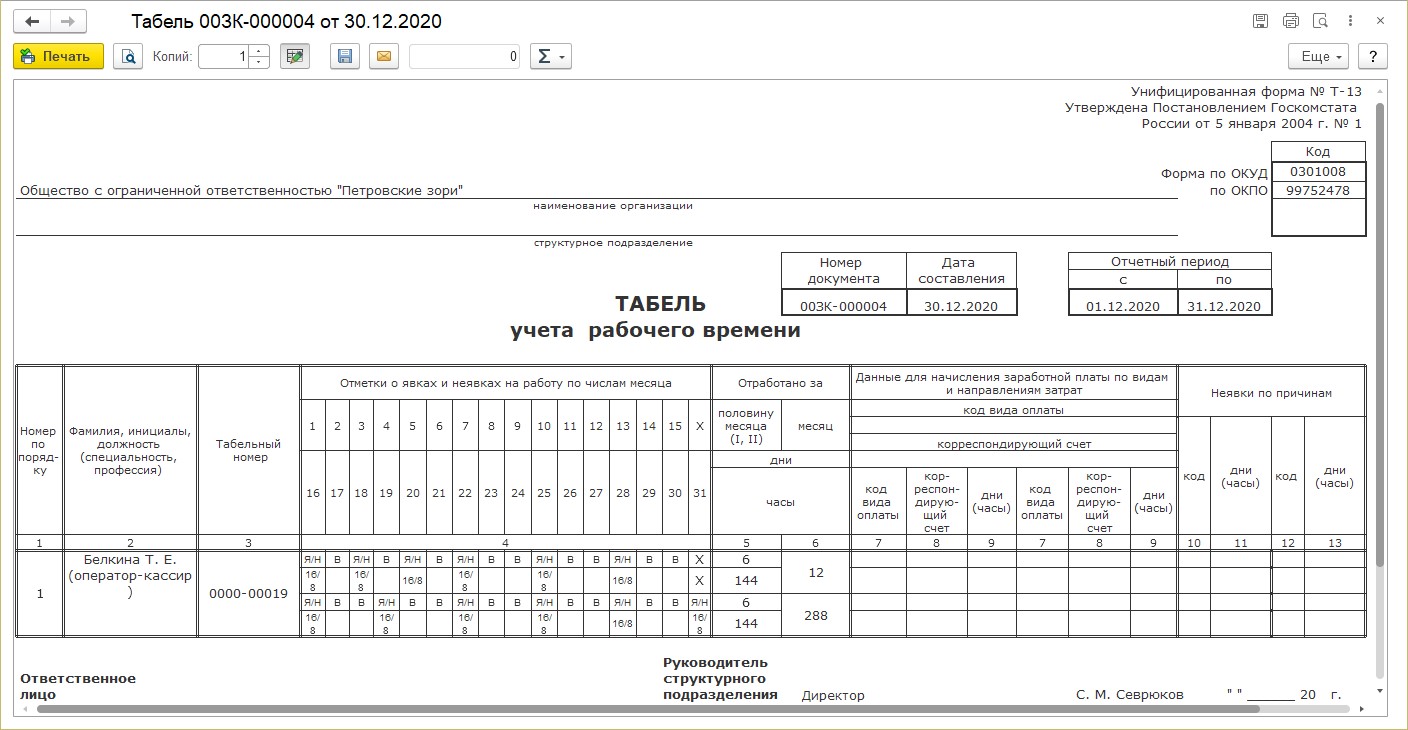Click the scroll down arrow on the right

point(1380,690)
